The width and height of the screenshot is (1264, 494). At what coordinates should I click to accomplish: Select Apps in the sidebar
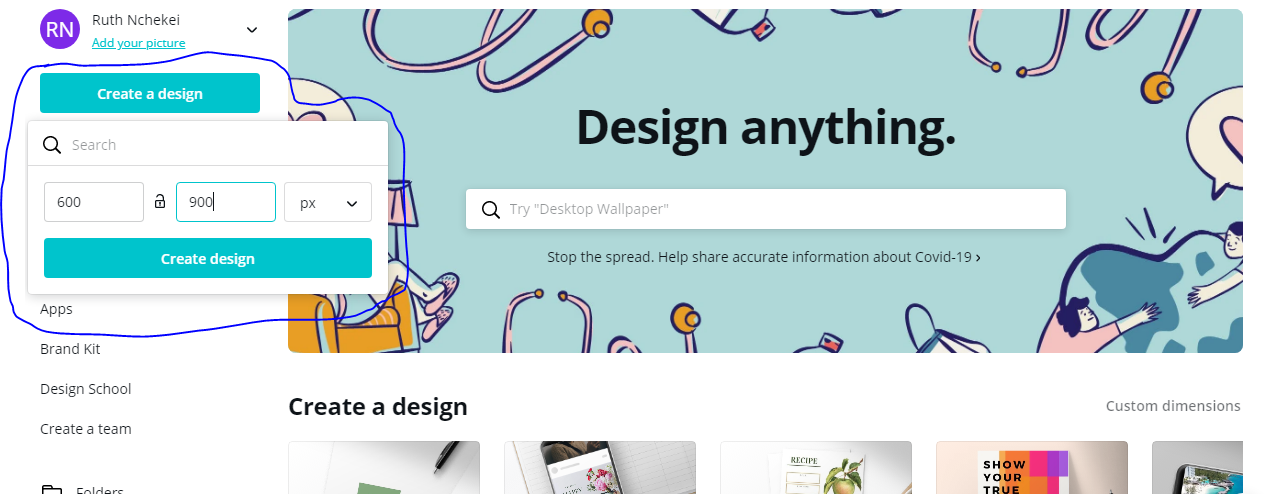point(56,309)
